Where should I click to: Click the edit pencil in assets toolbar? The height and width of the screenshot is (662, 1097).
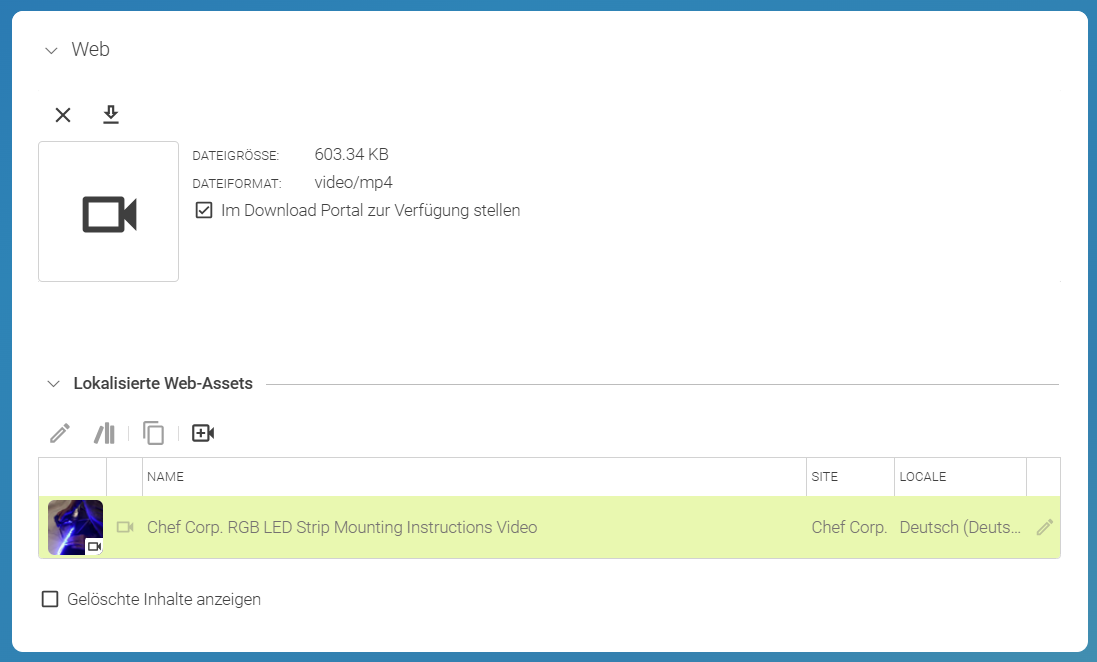click(60, 433)
